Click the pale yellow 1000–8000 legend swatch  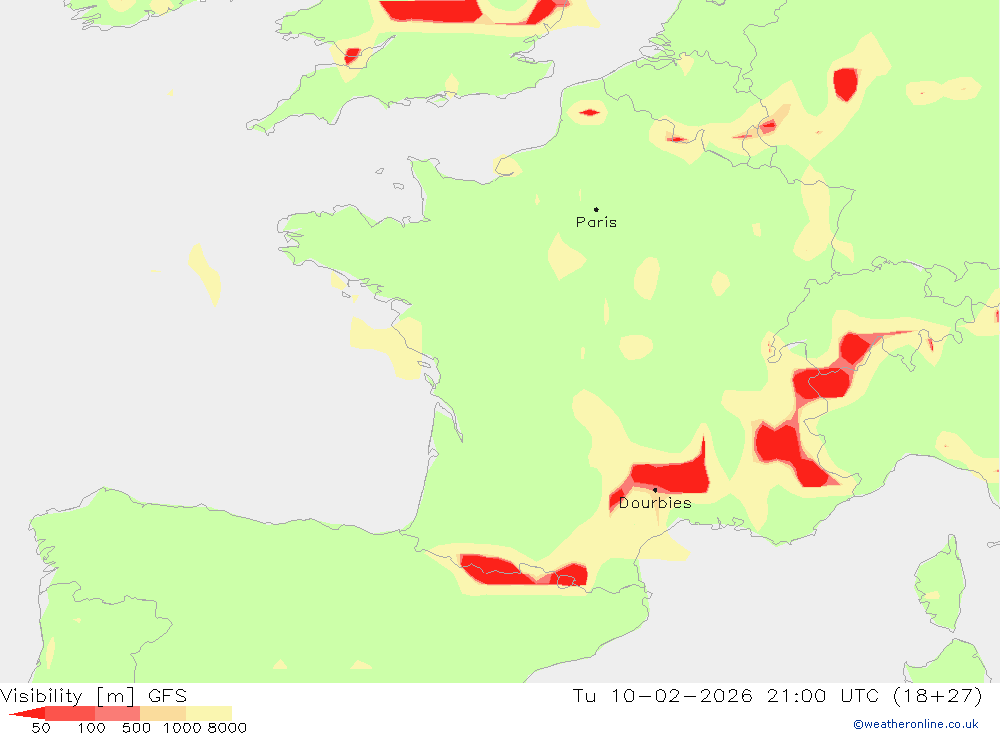coord(209,713)
